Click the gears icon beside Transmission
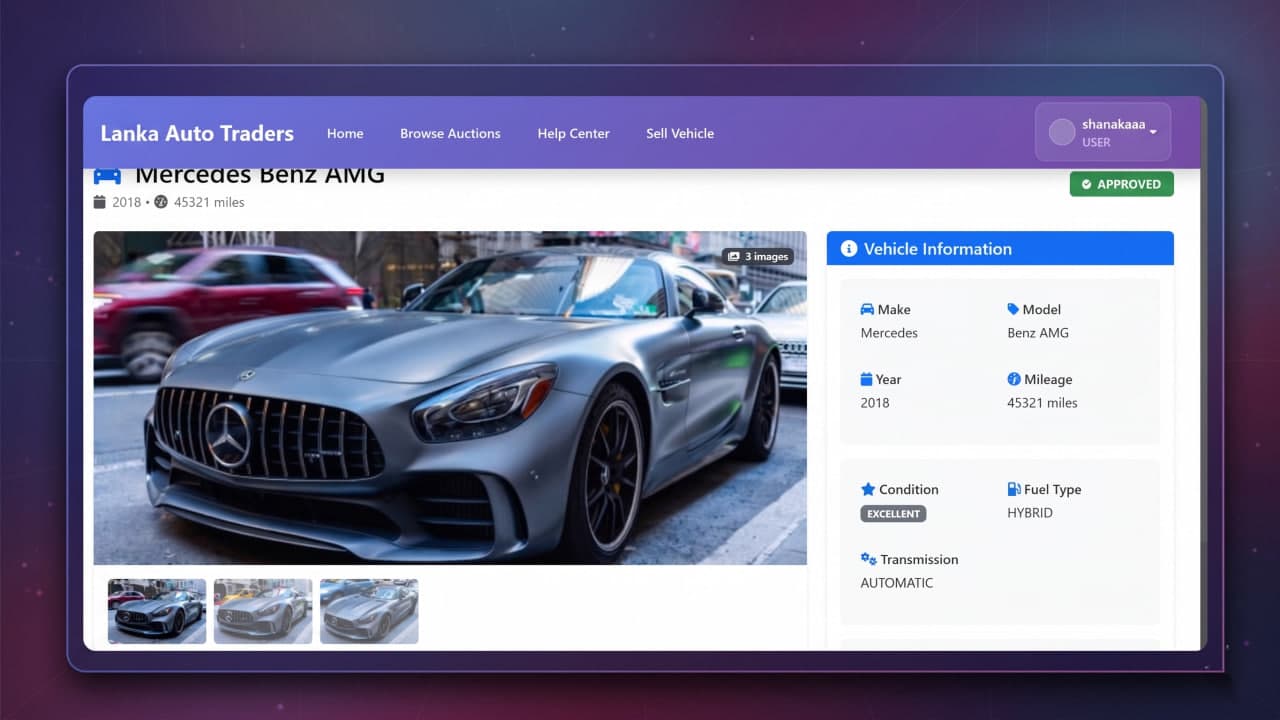 (868, 559)
